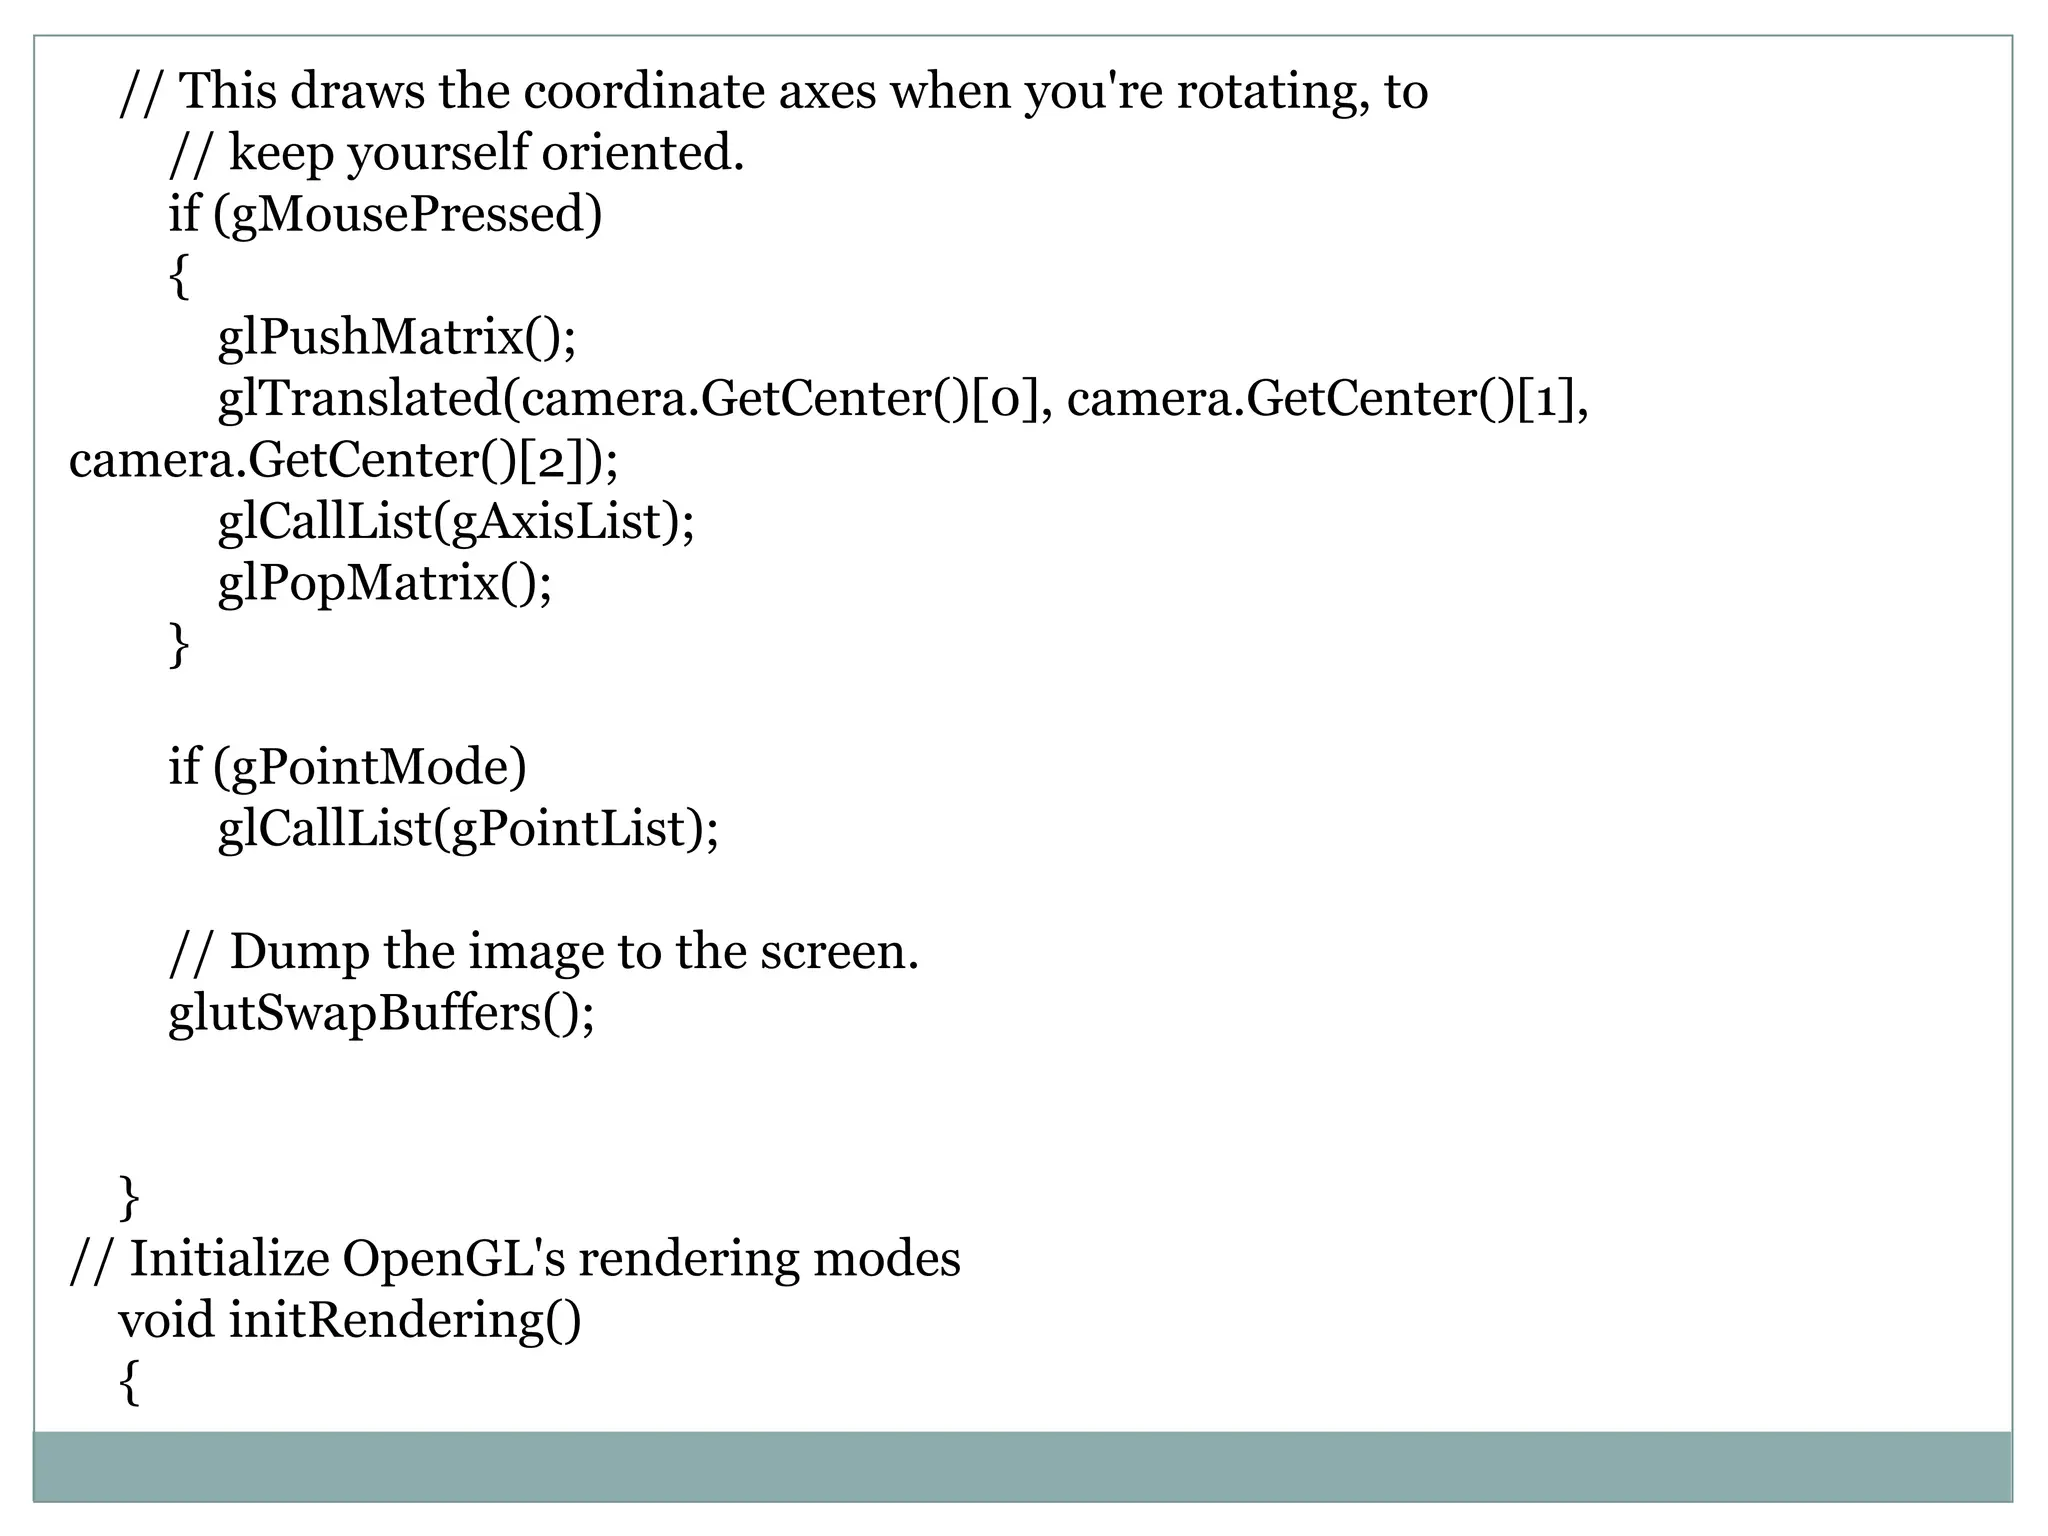
Task: Click the opening brace below gMousePressed
Action: pos(179,277)
